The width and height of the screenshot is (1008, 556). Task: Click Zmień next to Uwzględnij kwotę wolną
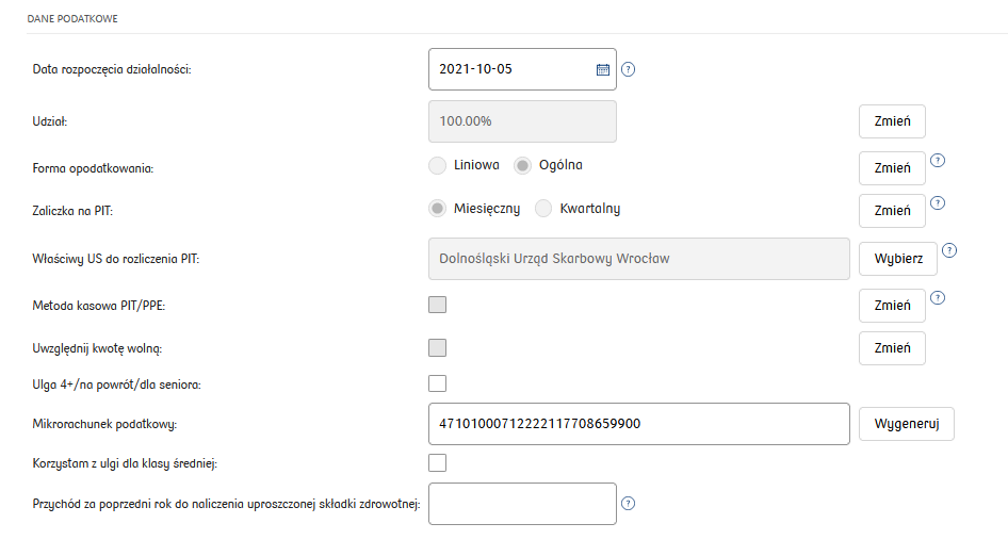click(x=892, y=348)
